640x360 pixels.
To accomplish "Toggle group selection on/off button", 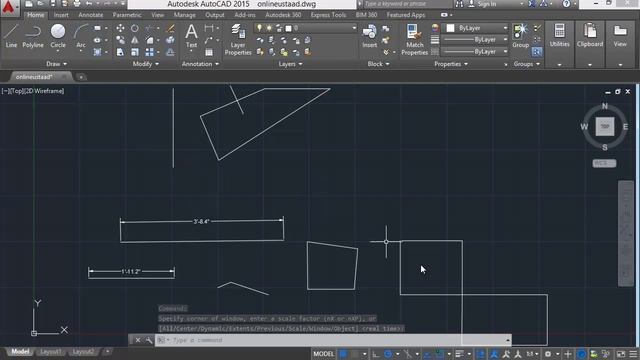I will tap(537, 52).
